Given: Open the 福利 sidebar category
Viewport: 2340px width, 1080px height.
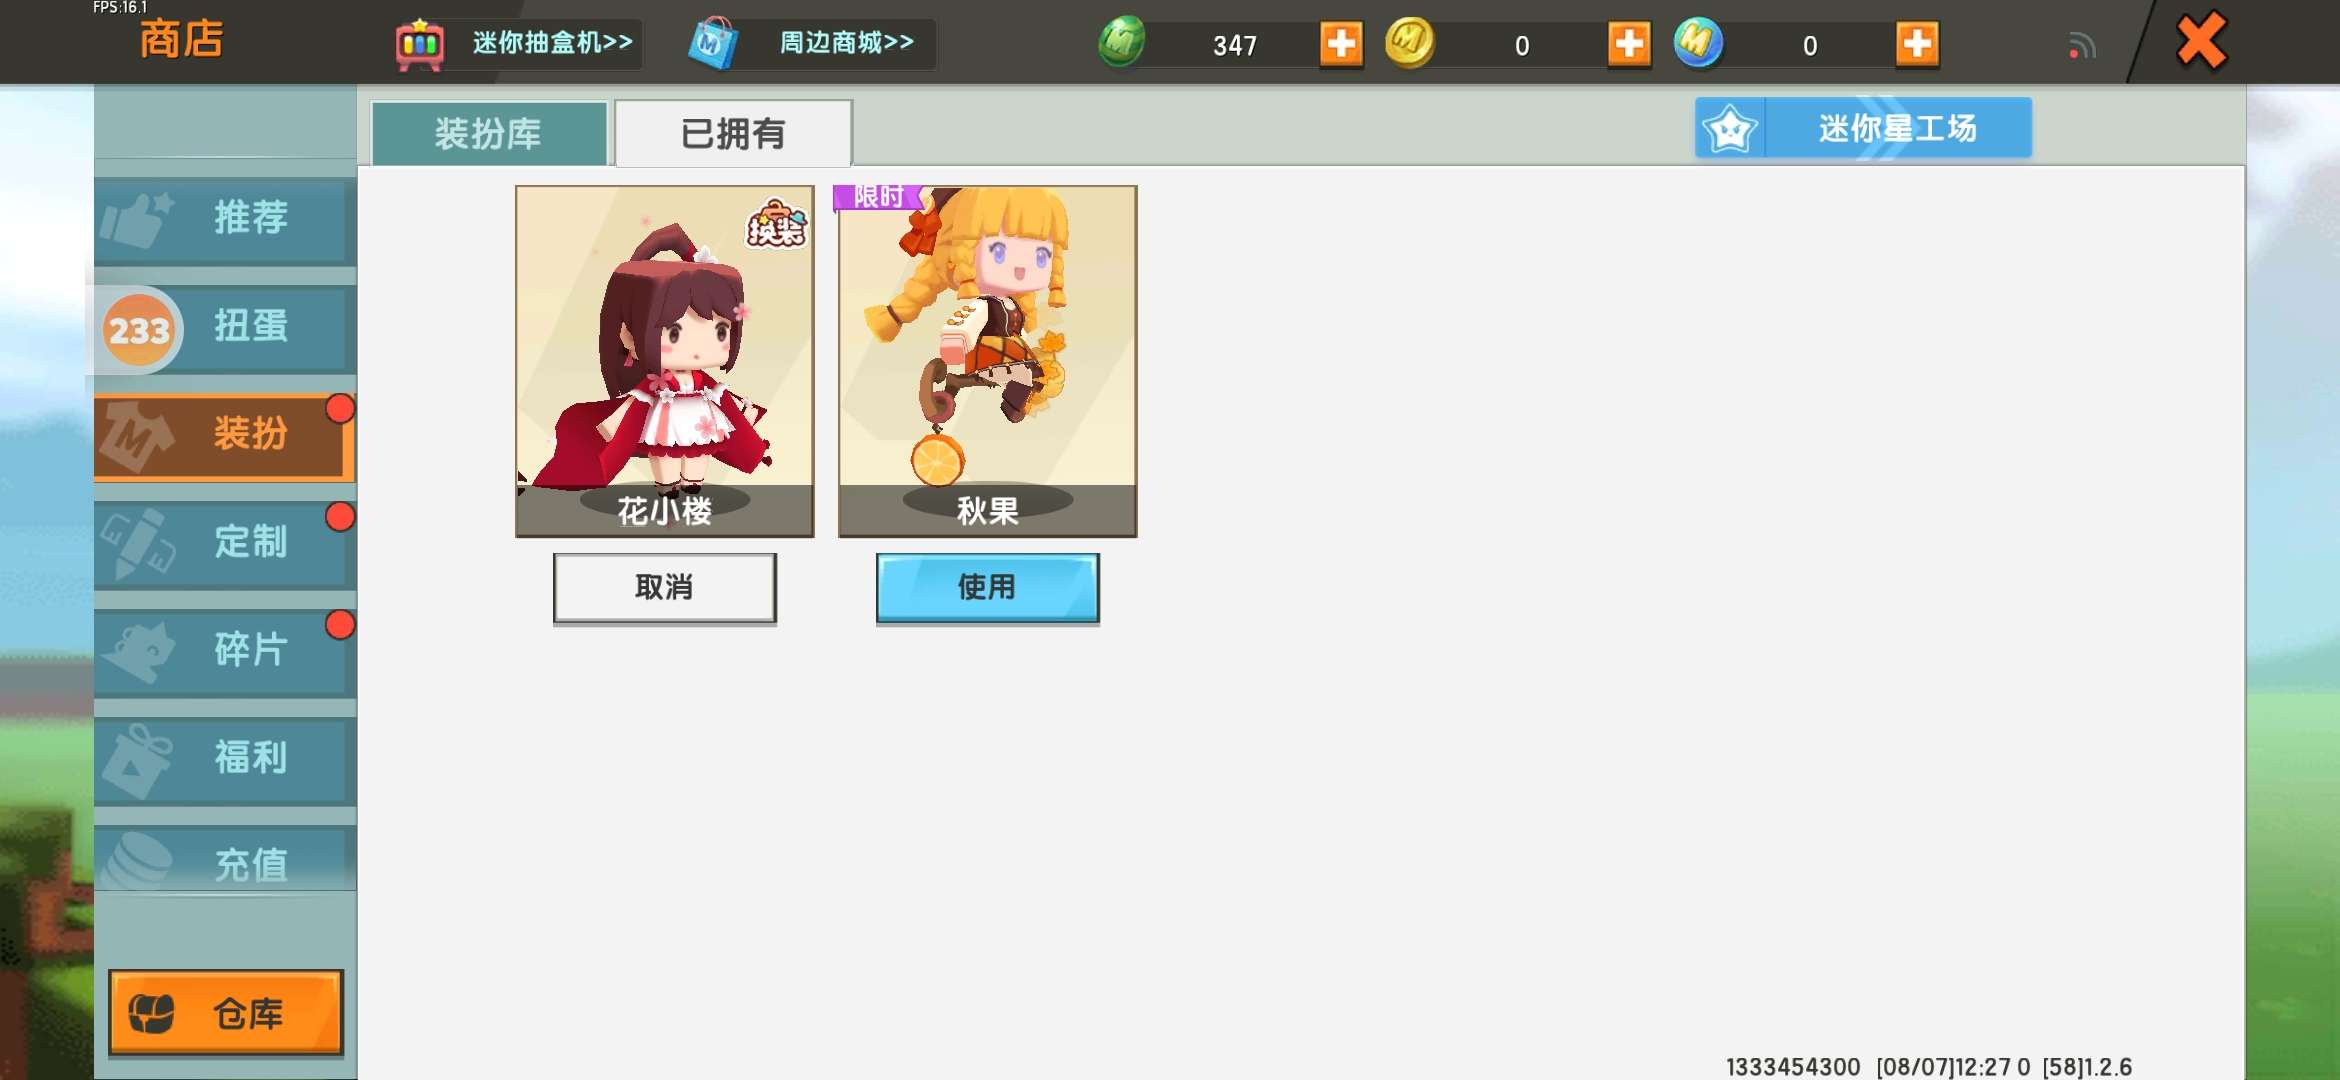Looking at the screenshot, I should [225, 759].
